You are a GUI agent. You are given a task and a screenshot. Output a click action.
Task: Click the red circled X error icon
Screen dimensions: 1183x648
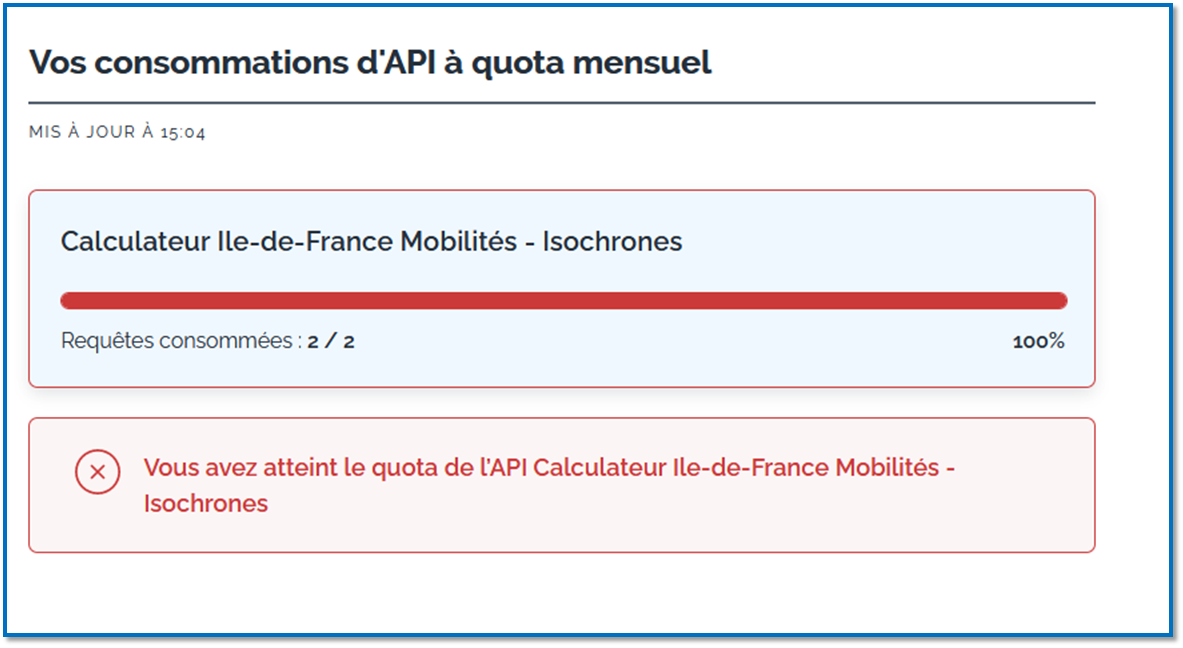pos(97,472)
